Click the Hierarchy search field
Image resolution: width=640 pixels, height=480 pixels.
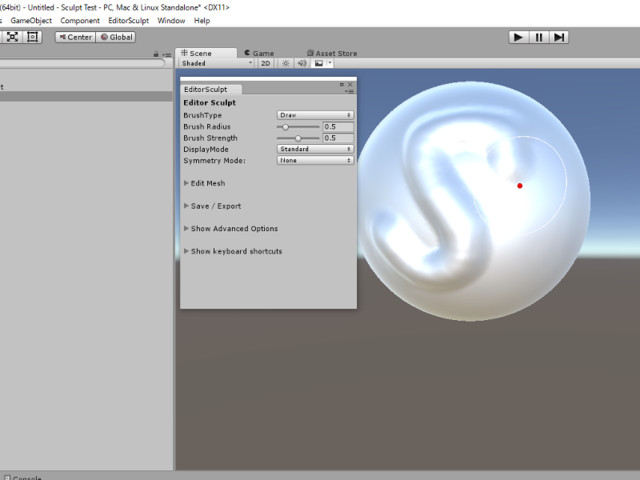pyautogui.click(x=82, y=63)
